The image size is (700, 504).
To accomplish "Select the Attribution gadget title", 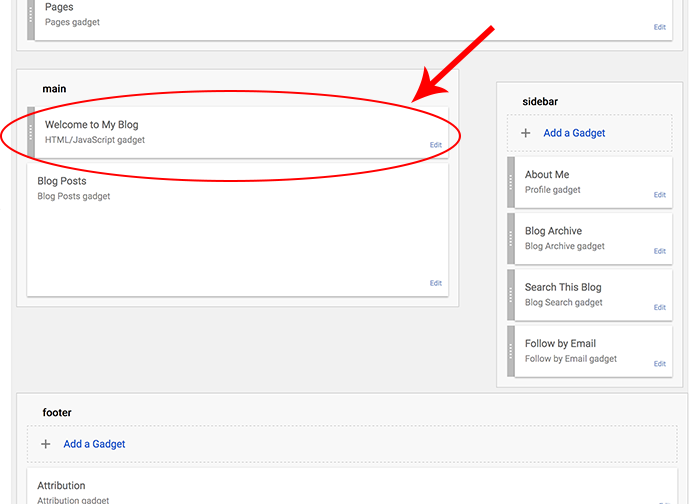I will click(61, 486).
